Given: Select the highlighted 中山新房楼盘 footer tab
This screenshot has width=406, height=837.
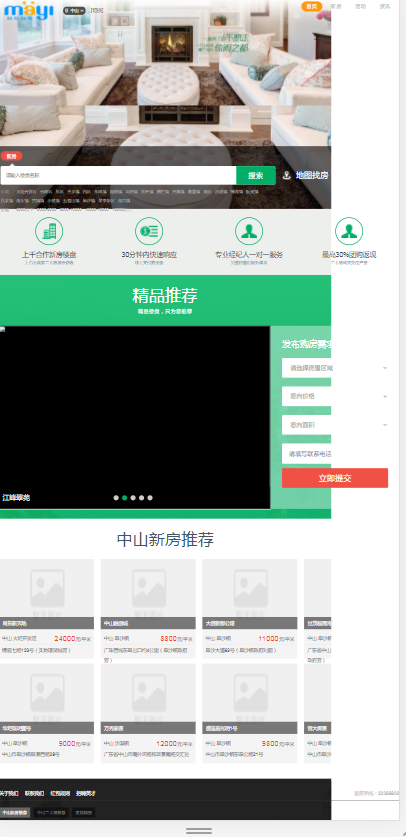Looking at the screenshot, I should click(14, 813).
